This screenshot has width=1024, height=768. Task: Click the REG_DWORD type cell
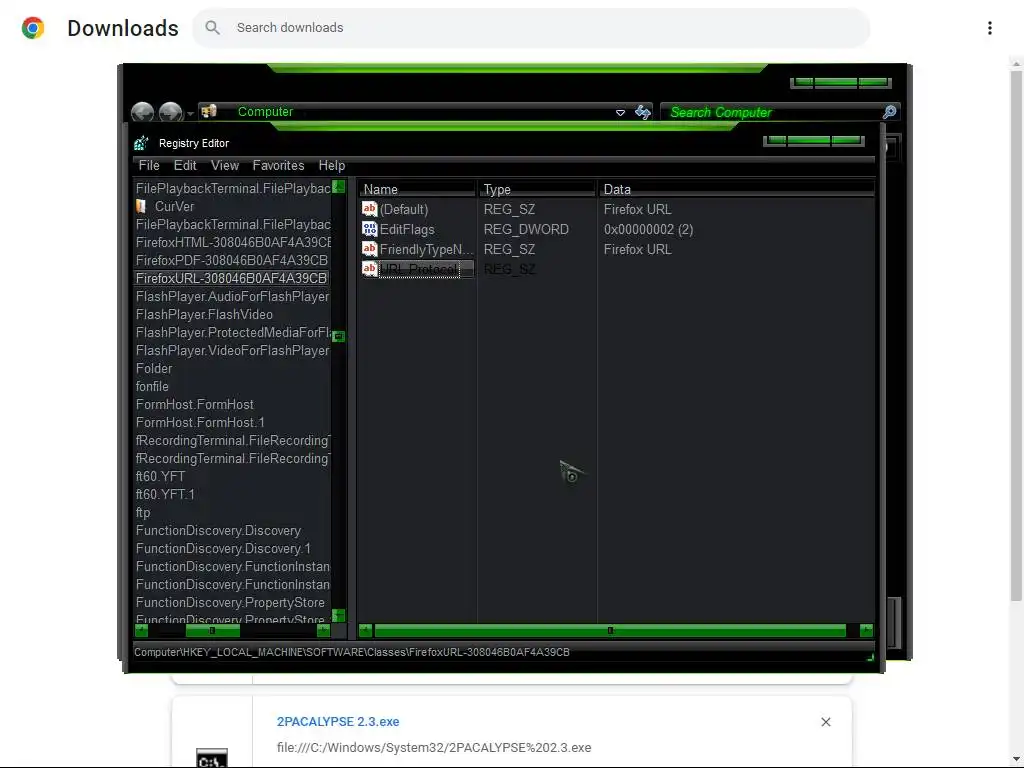pyautogui.click(x=526, y=229)
